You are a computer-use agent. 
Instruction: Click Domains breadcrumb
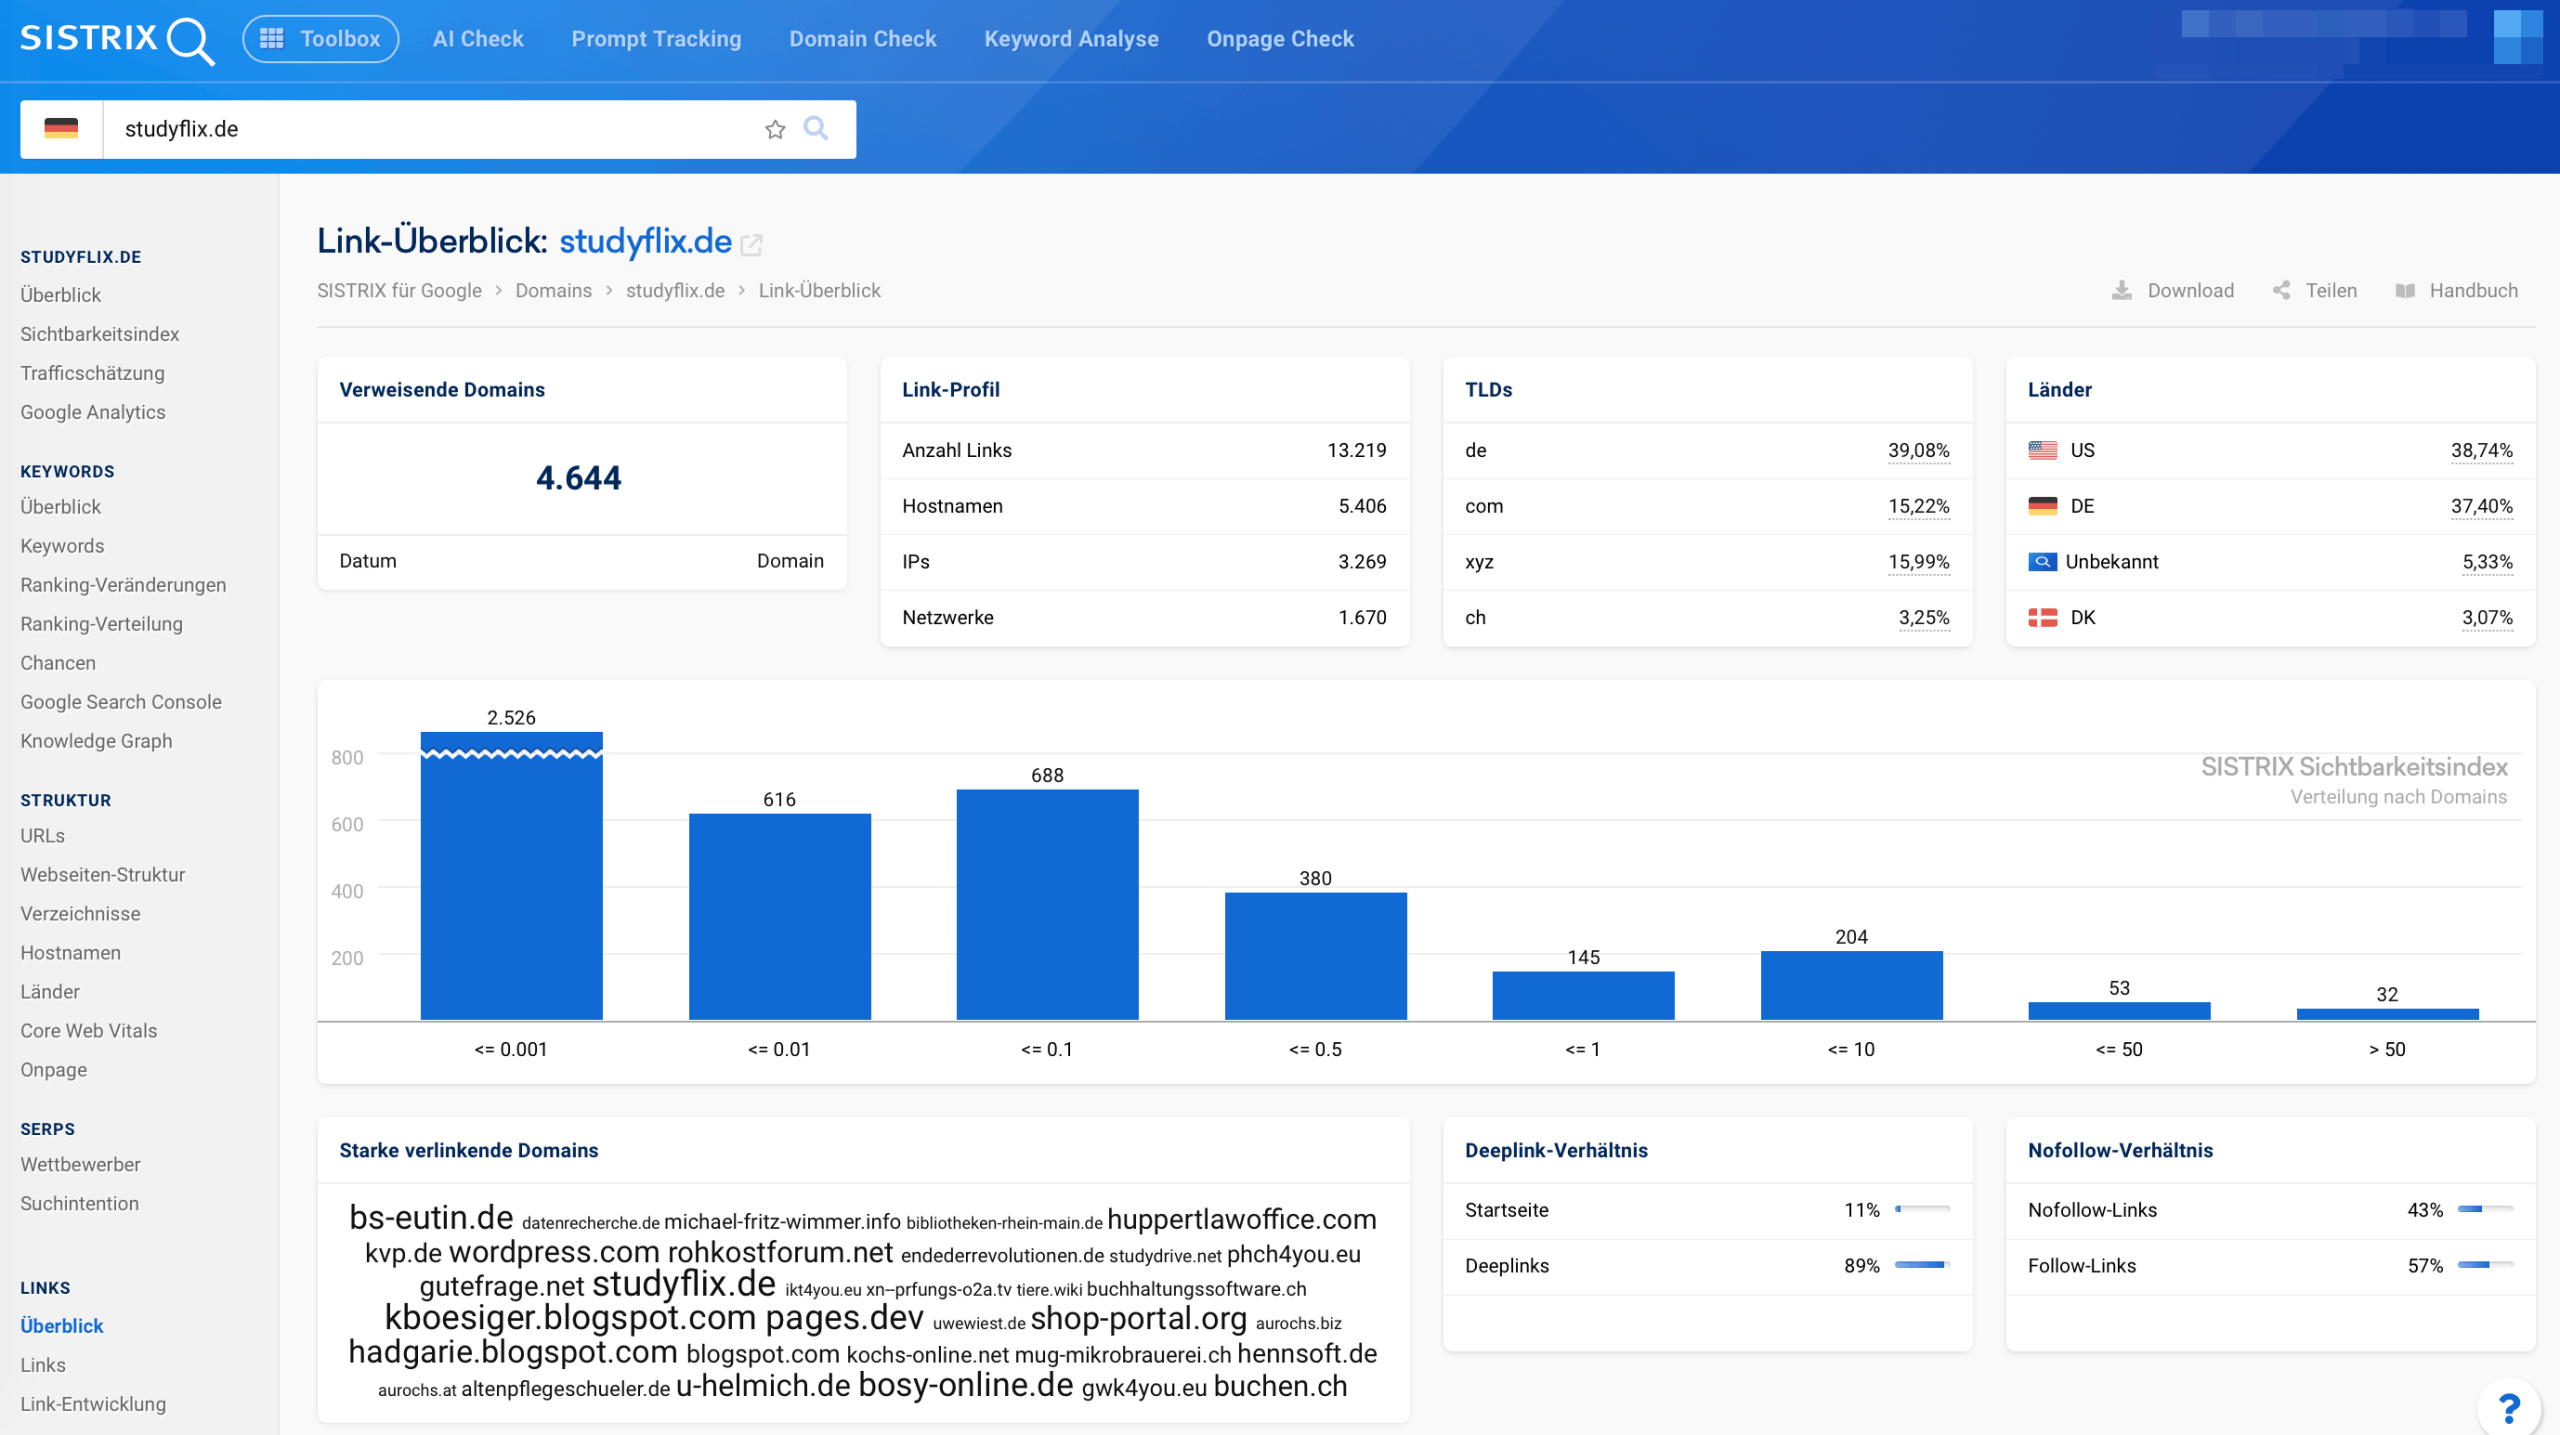click(553, 291)
